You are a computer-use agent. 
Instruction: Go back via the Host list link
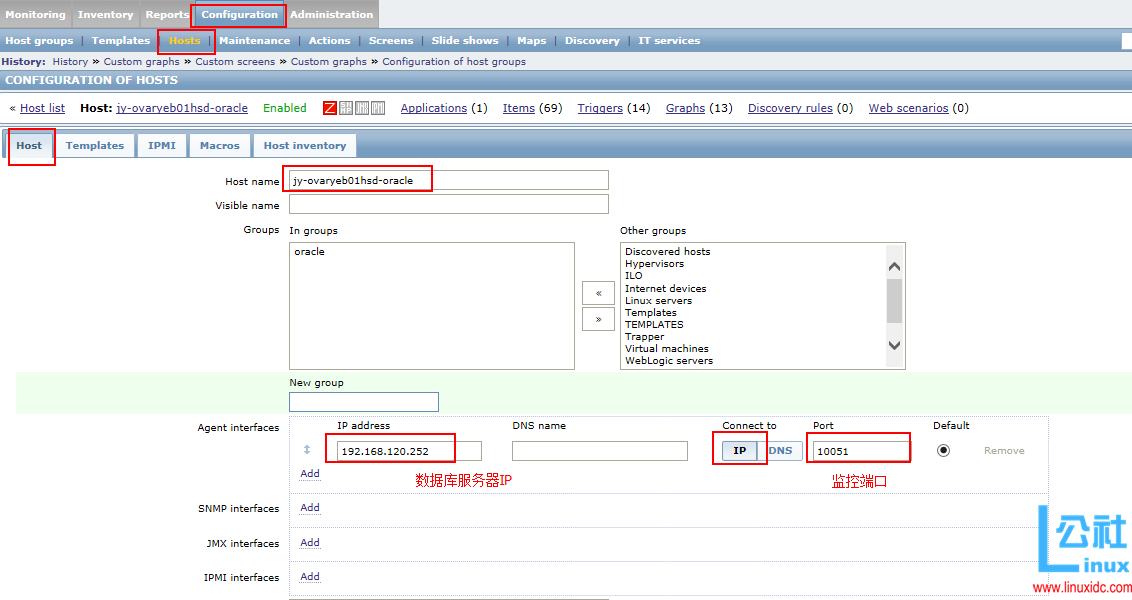click(x=42, y=108)
